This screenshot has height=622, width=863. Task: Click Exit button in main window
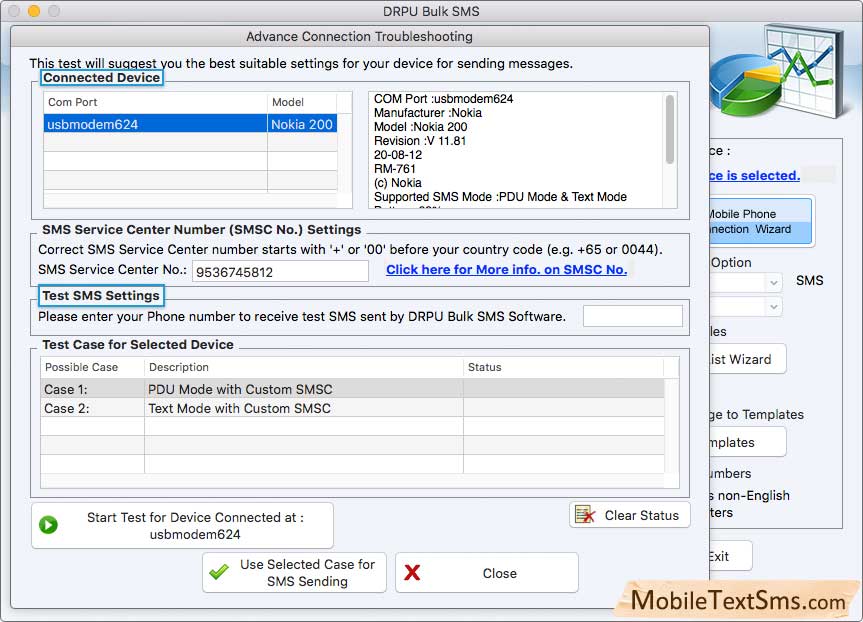point(730,556)
